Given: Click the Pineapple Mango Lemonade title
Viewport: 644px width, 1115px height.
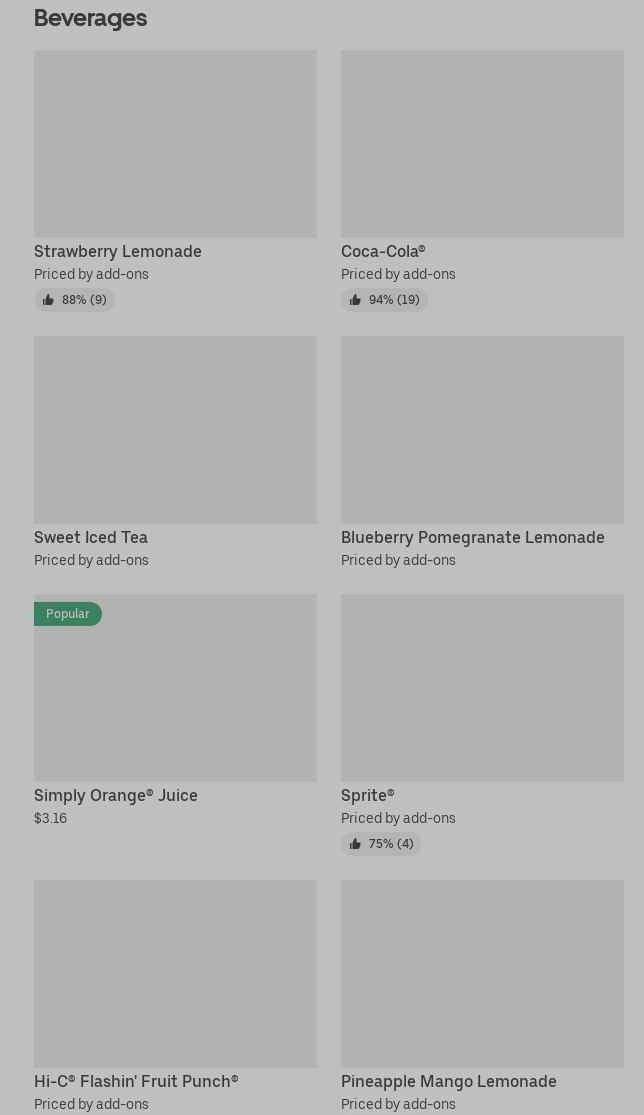Looking at the screenshot, I should pos(448,1082).
